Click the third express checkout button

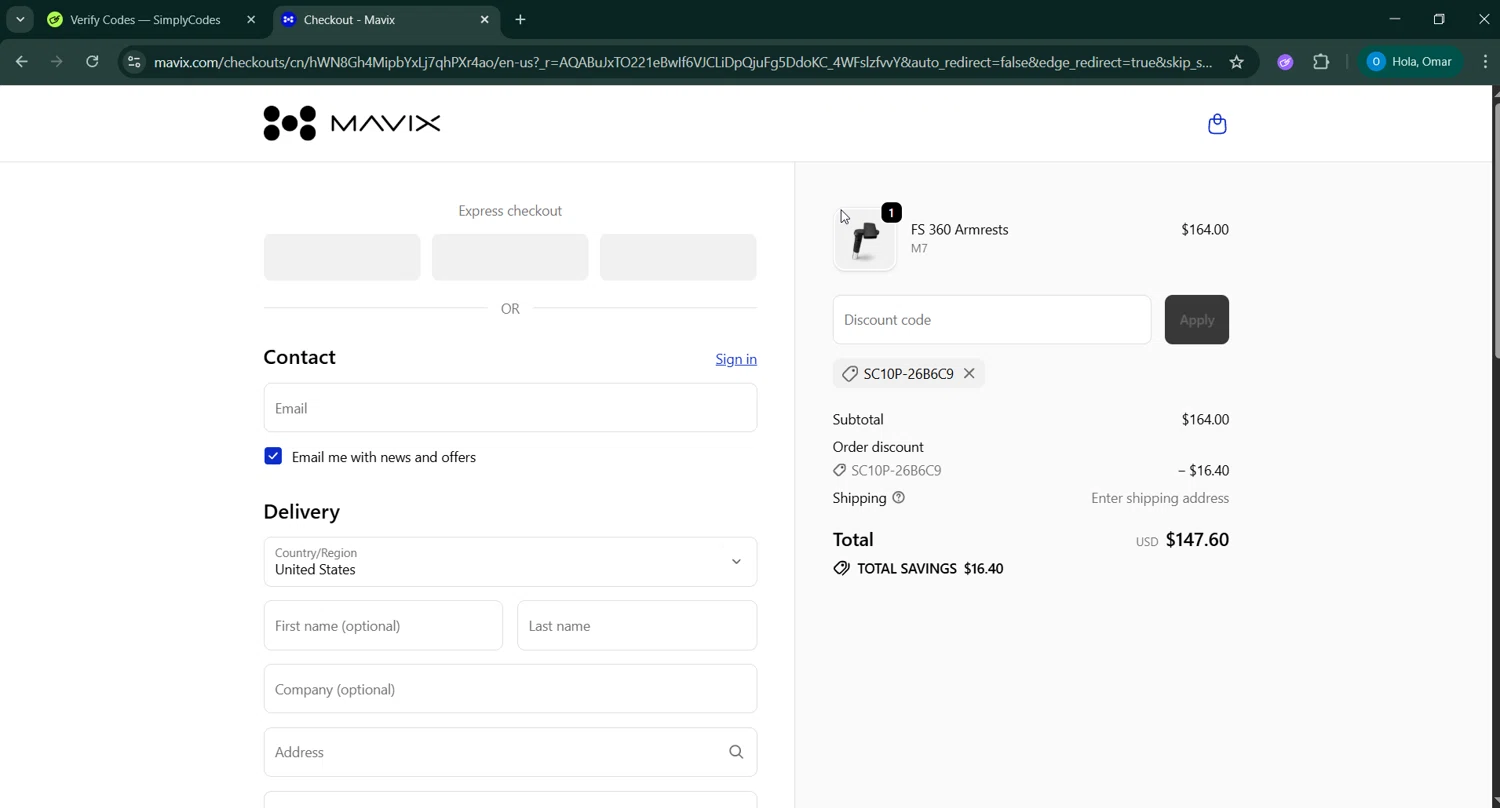(x=678, y=257)
